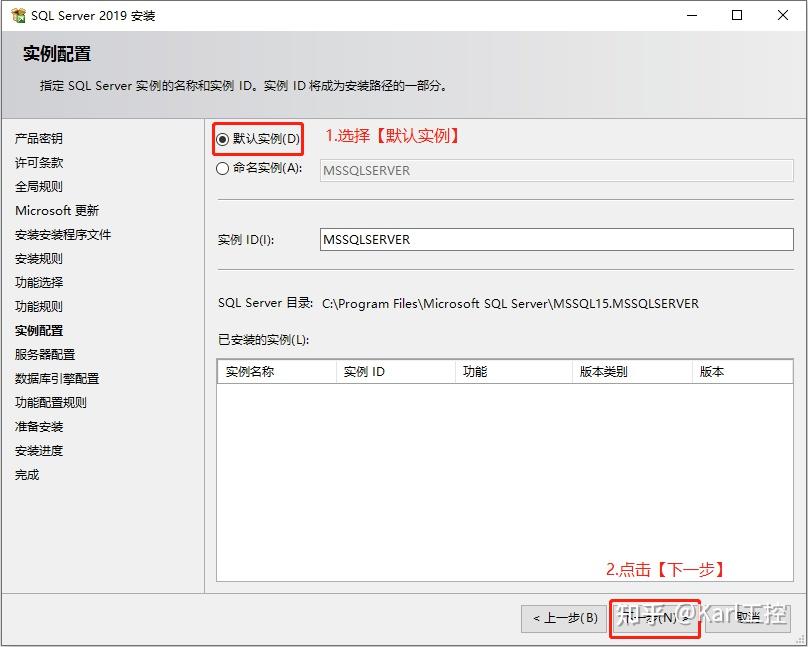Click the 已安装的实例(L) label

pos(263,340)
